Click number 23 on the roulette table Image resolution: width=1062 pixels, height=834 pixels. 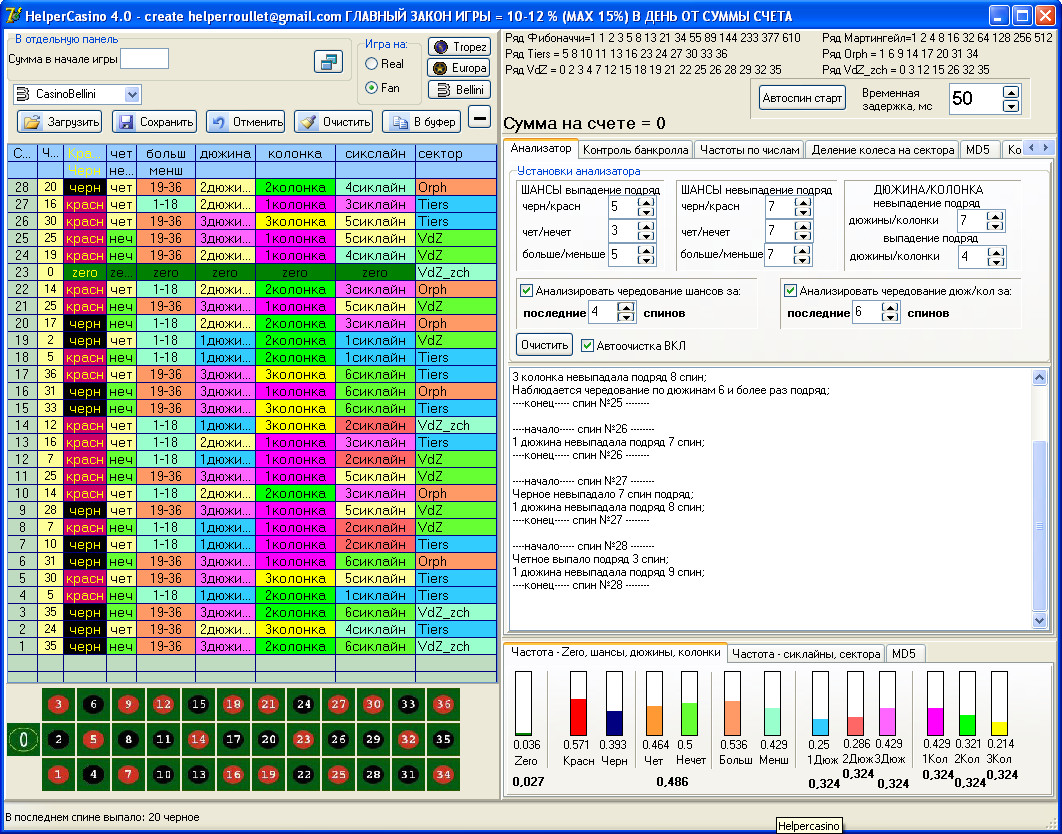[x=306, y=740]
